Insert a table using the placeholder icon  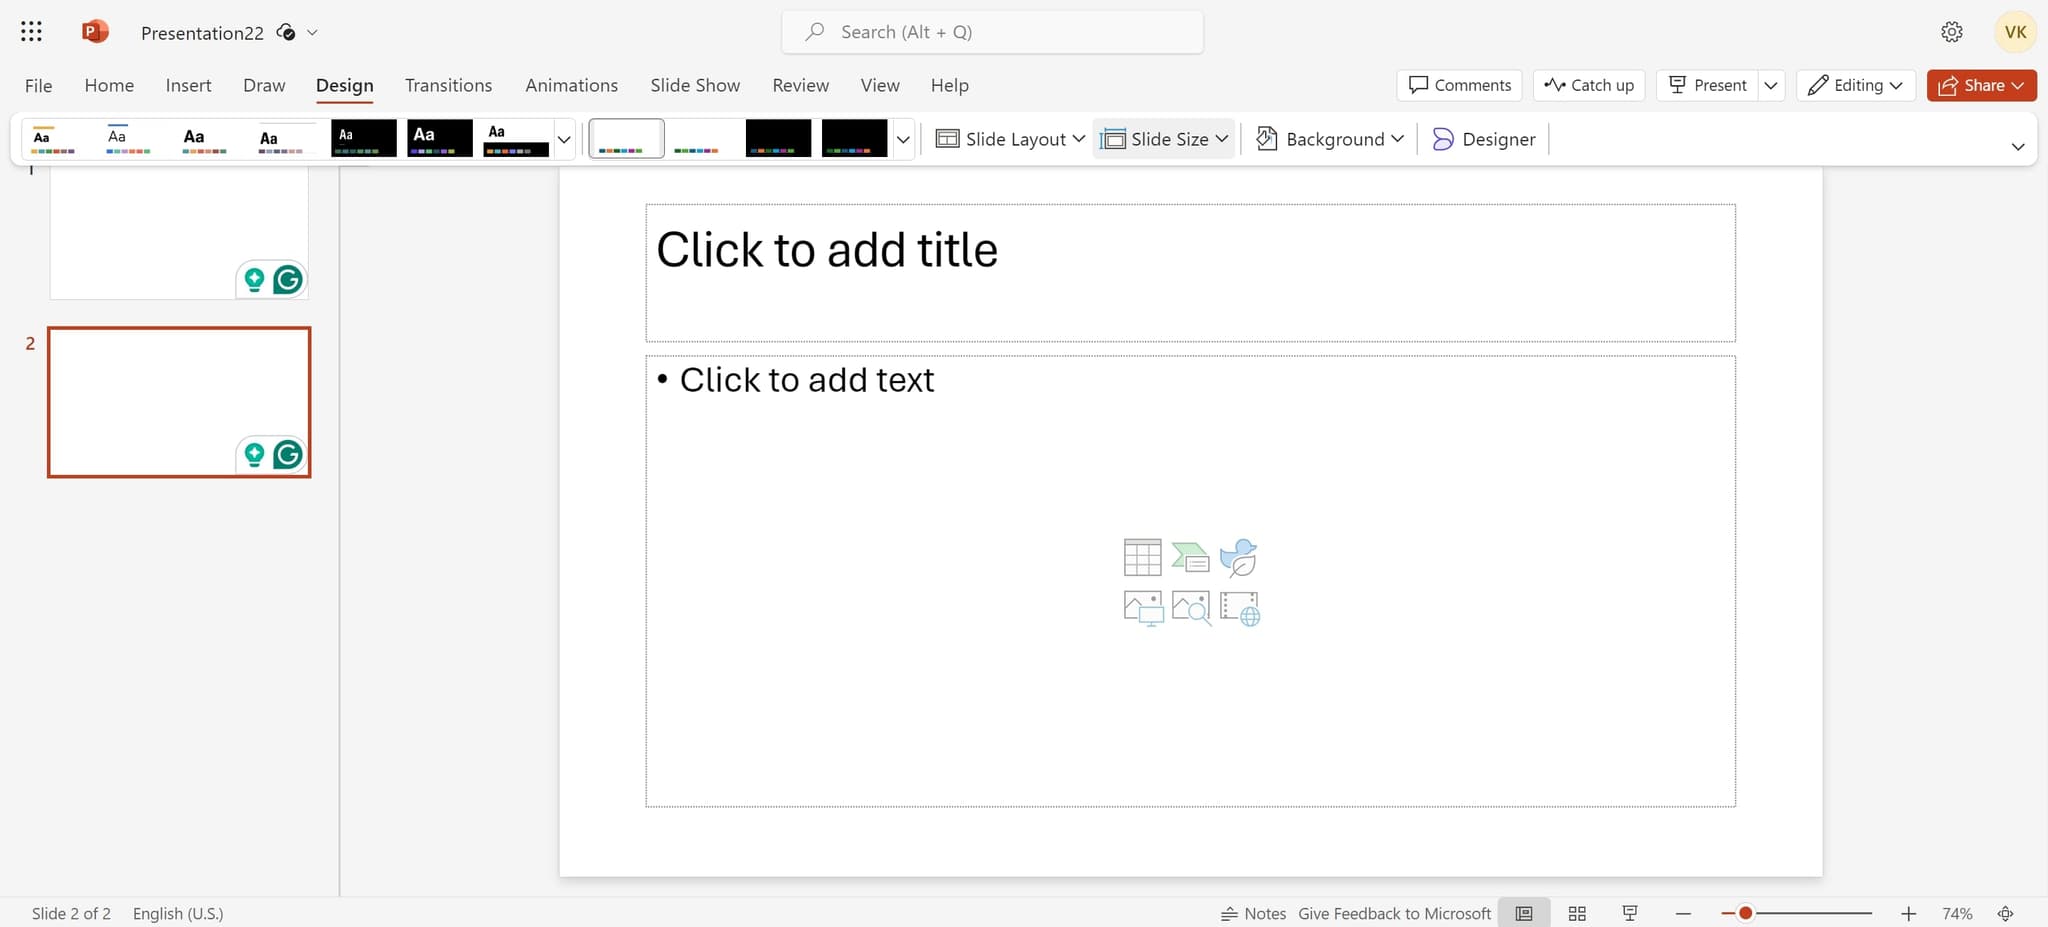tap(1142, 557)
